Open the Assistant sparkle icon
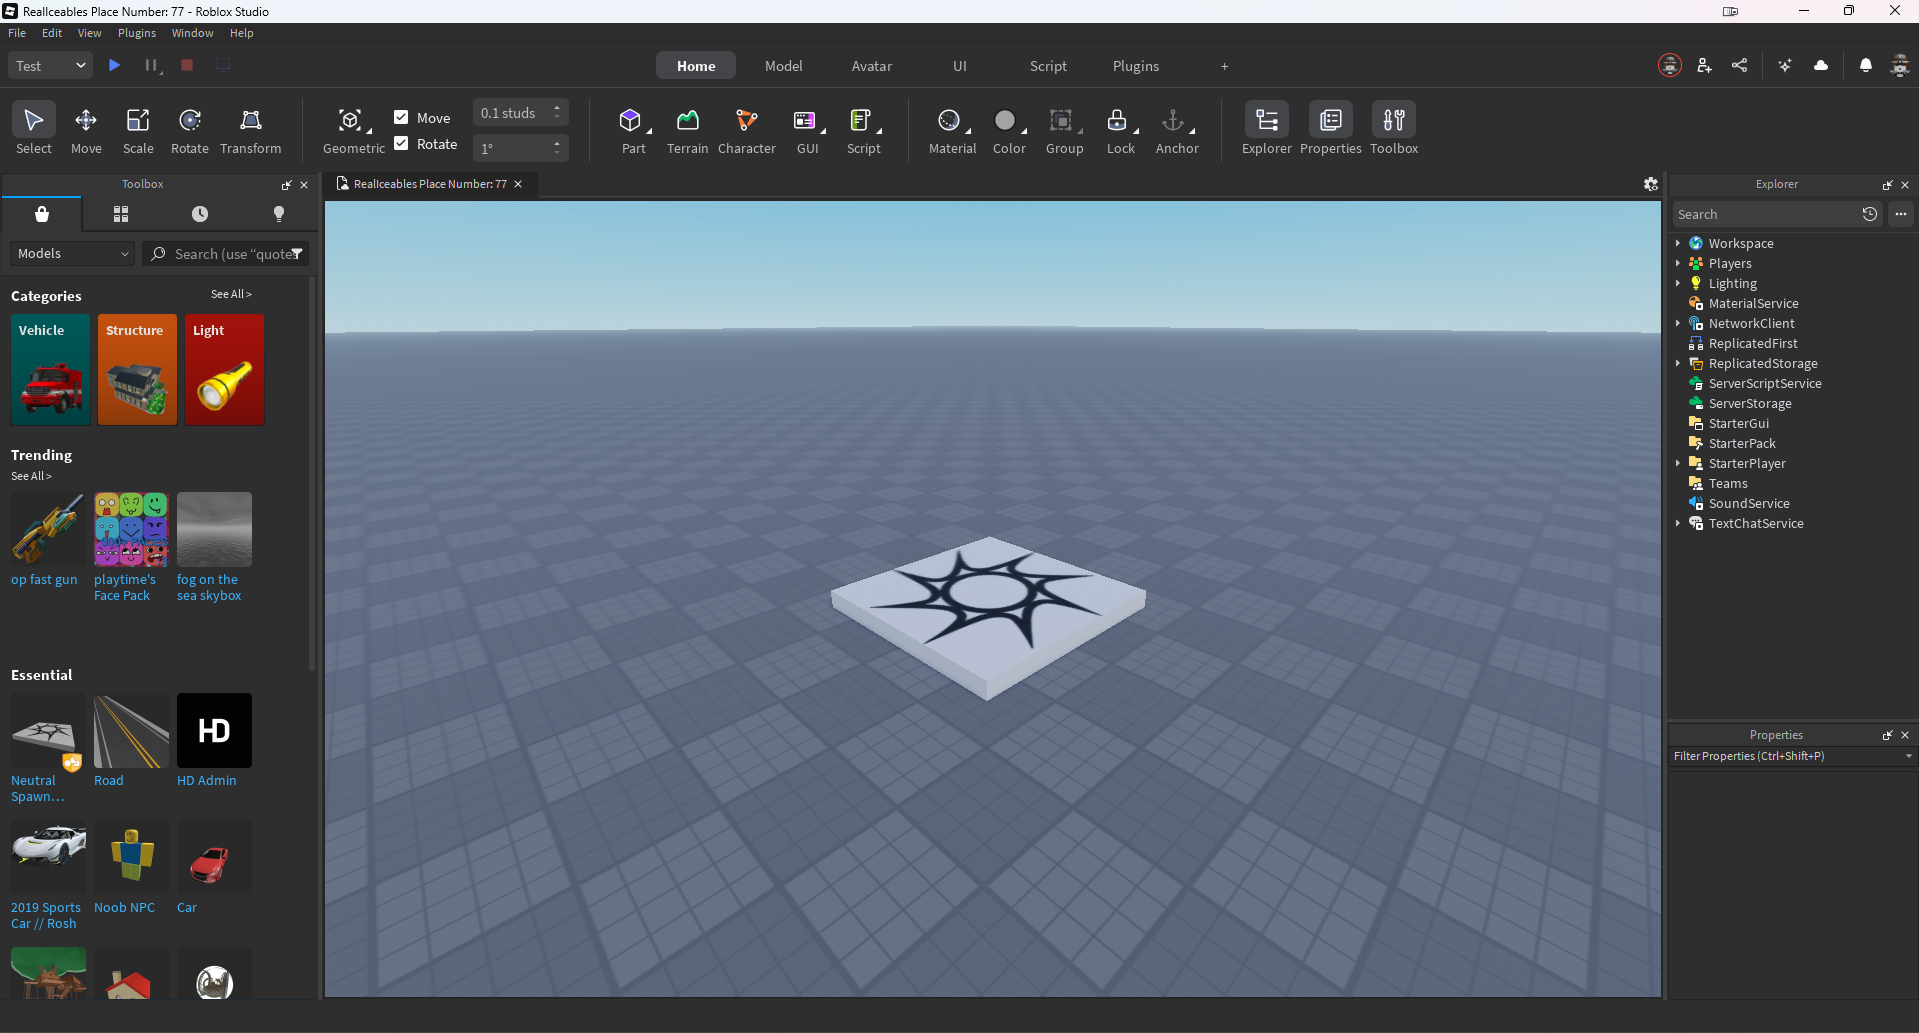The height and width of the screenshot is (1033, 1919). [1785, 65]
